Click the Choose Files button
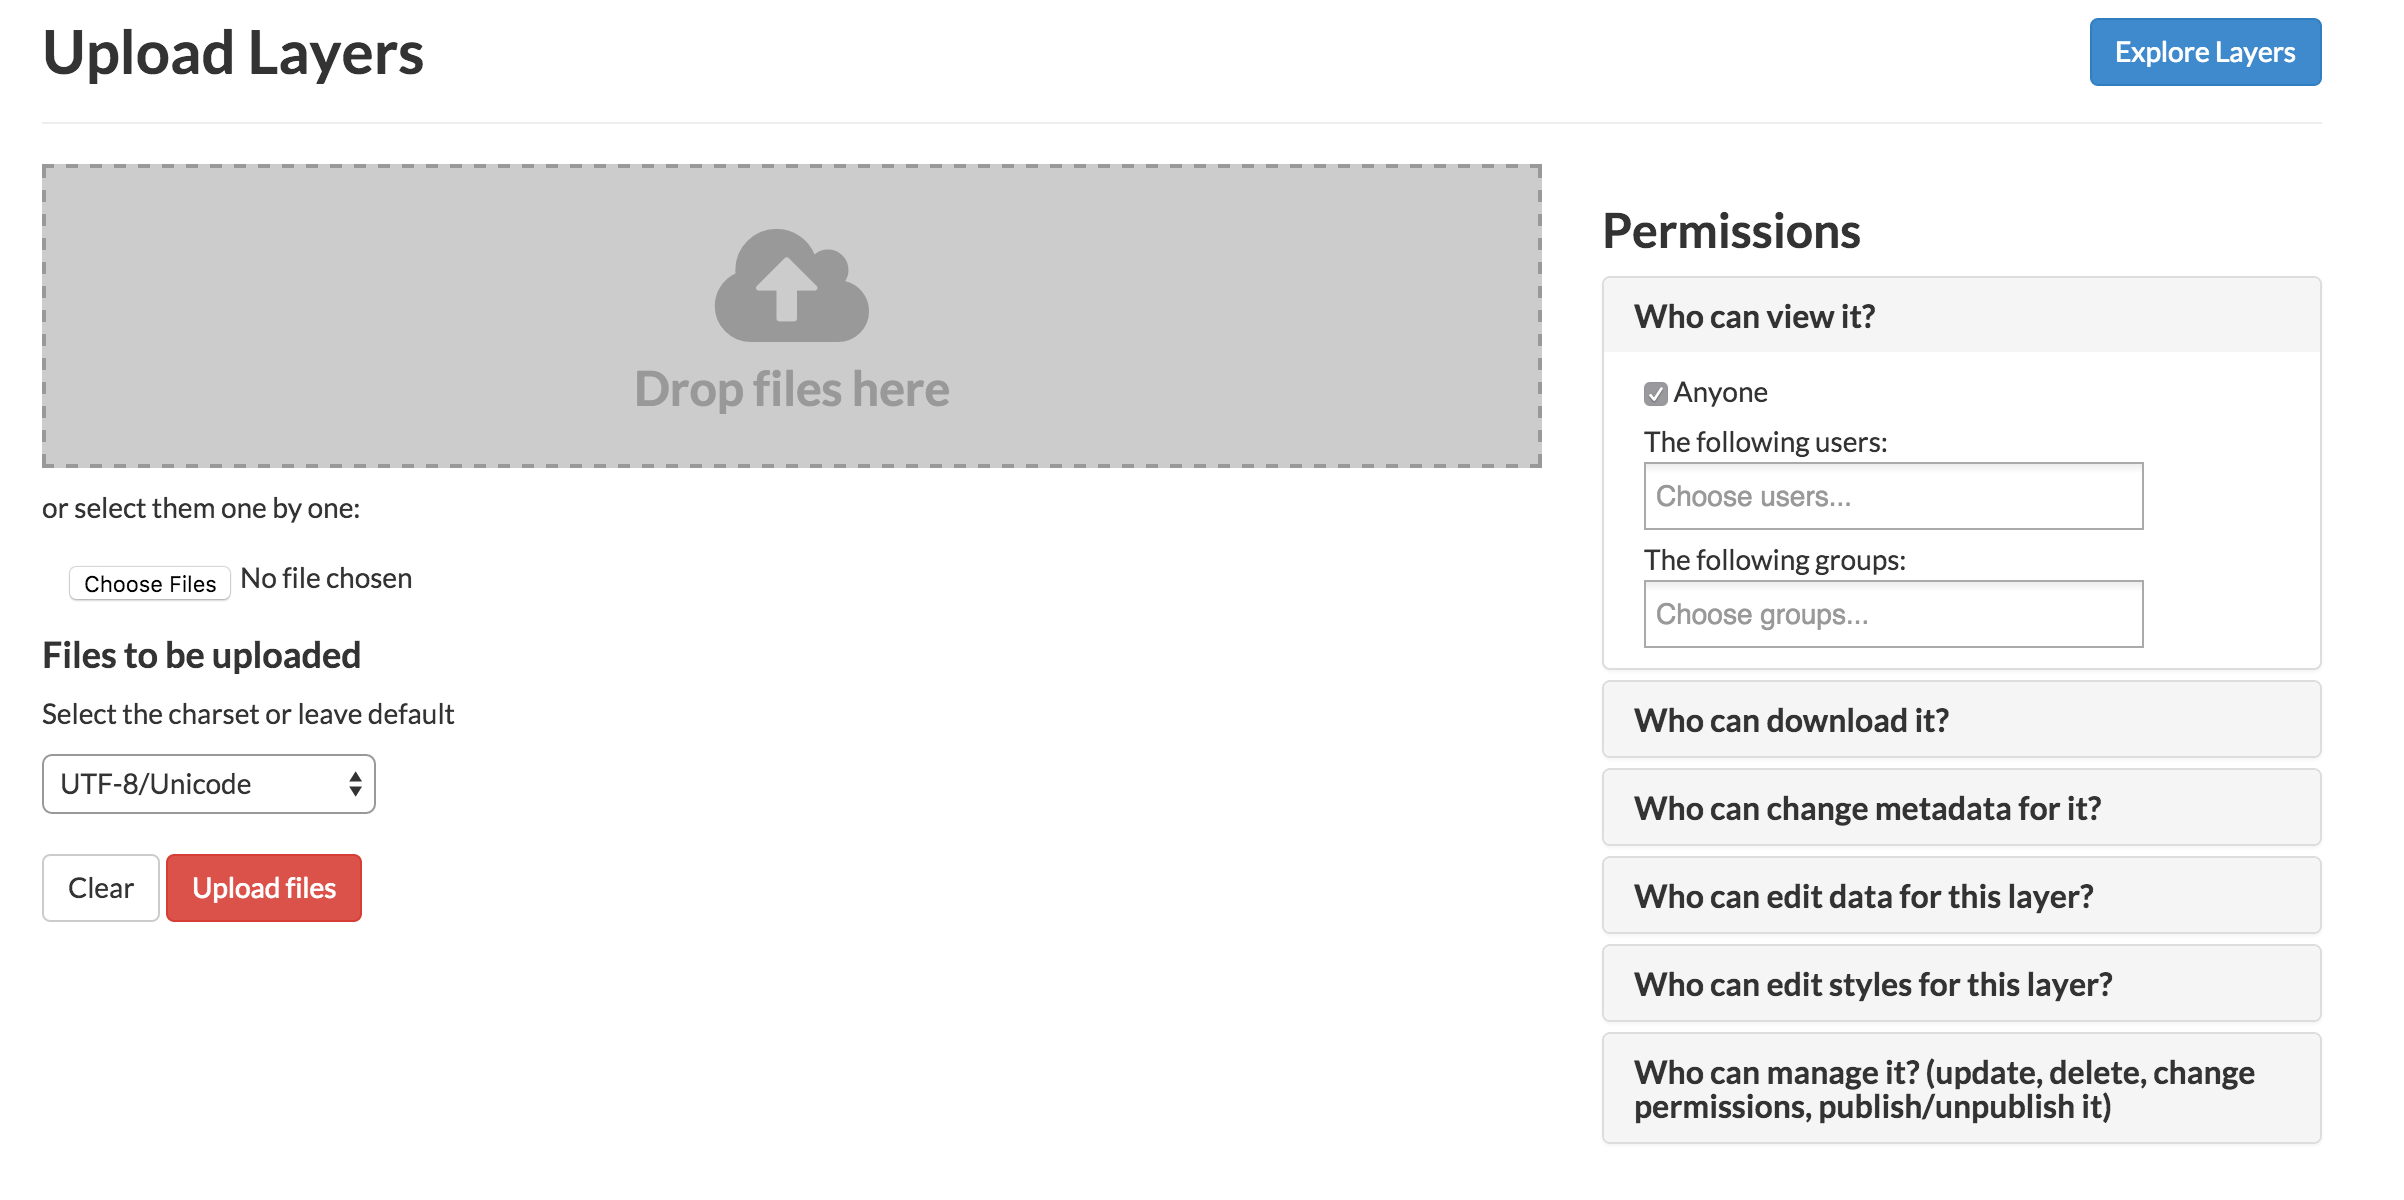 (150, 583)
